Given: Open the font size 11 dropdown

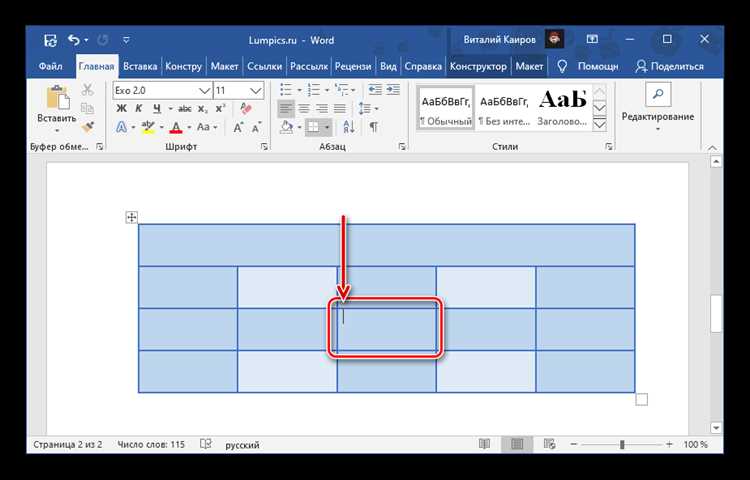Looking at the screenshot, I should click(256, 90).
